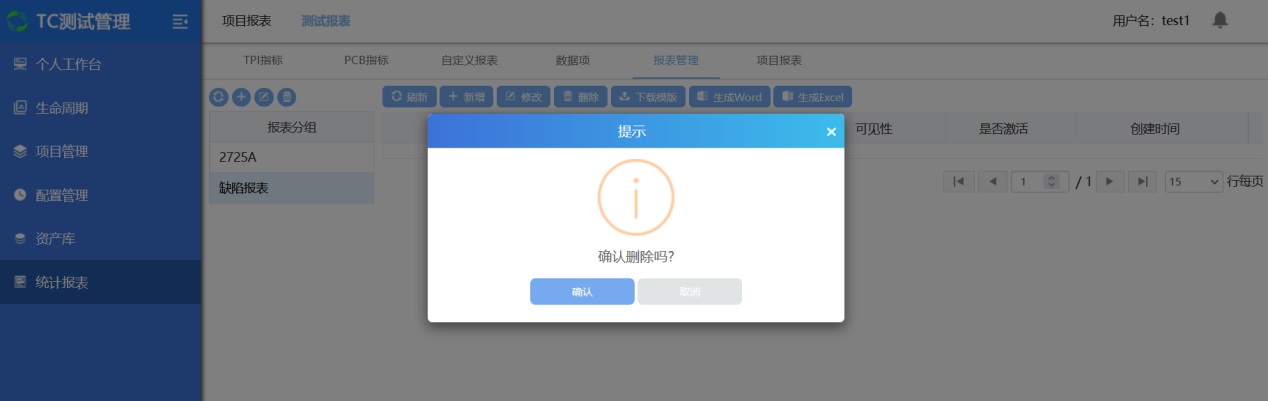Click the 删除 toolbar button
1268x401 pixels.
pyautogui.click(x=580, y=97)
